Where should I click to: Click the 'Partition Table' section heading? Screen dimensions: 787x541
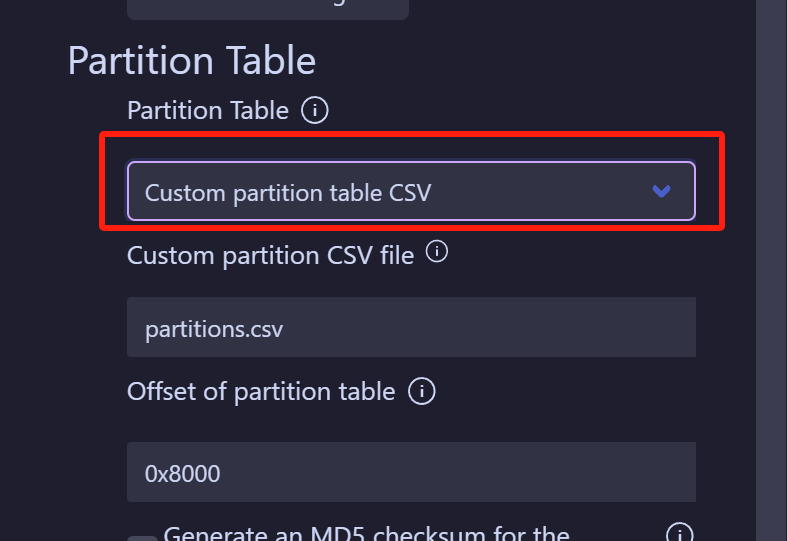192,61
